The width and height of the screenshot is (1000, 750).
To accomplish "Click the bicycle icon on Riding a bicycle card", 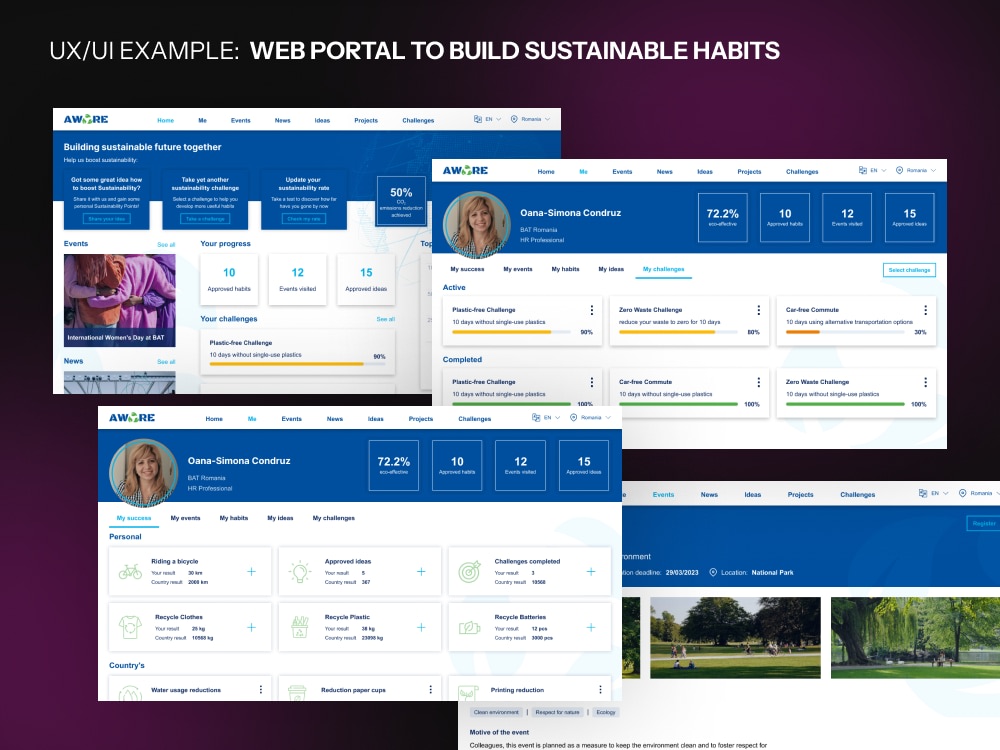I will (x=130, y=571).
